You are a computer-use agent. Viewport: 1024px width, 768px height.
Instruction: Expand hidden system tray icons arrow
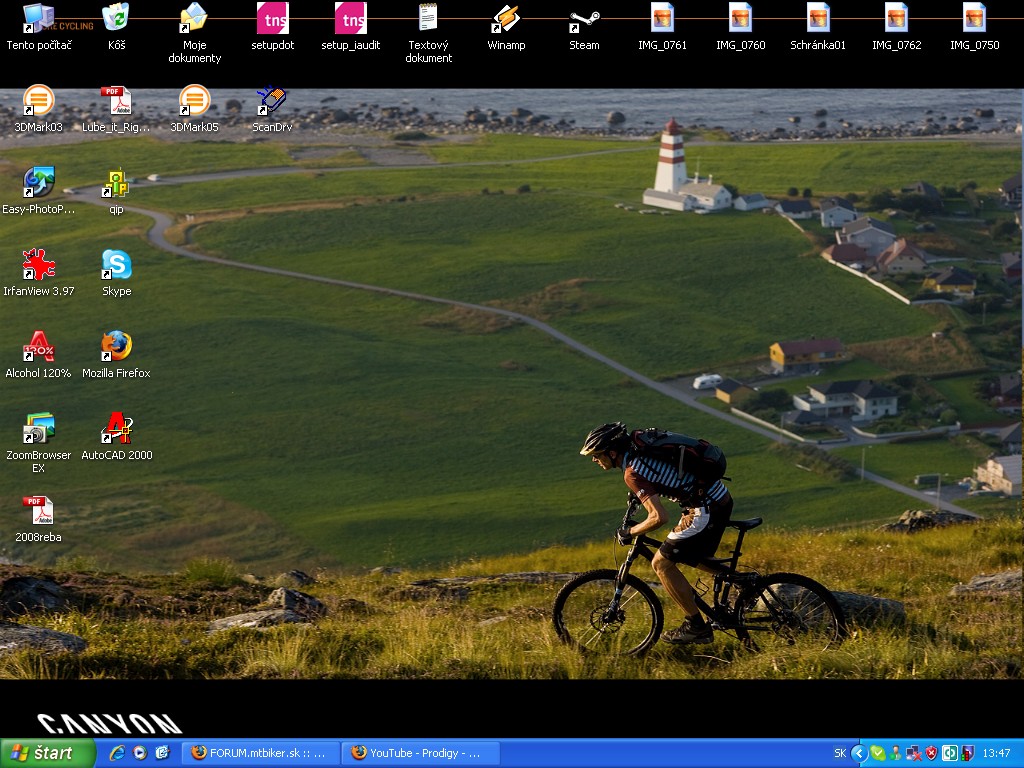pyautogui.click(x=858, y=753)
